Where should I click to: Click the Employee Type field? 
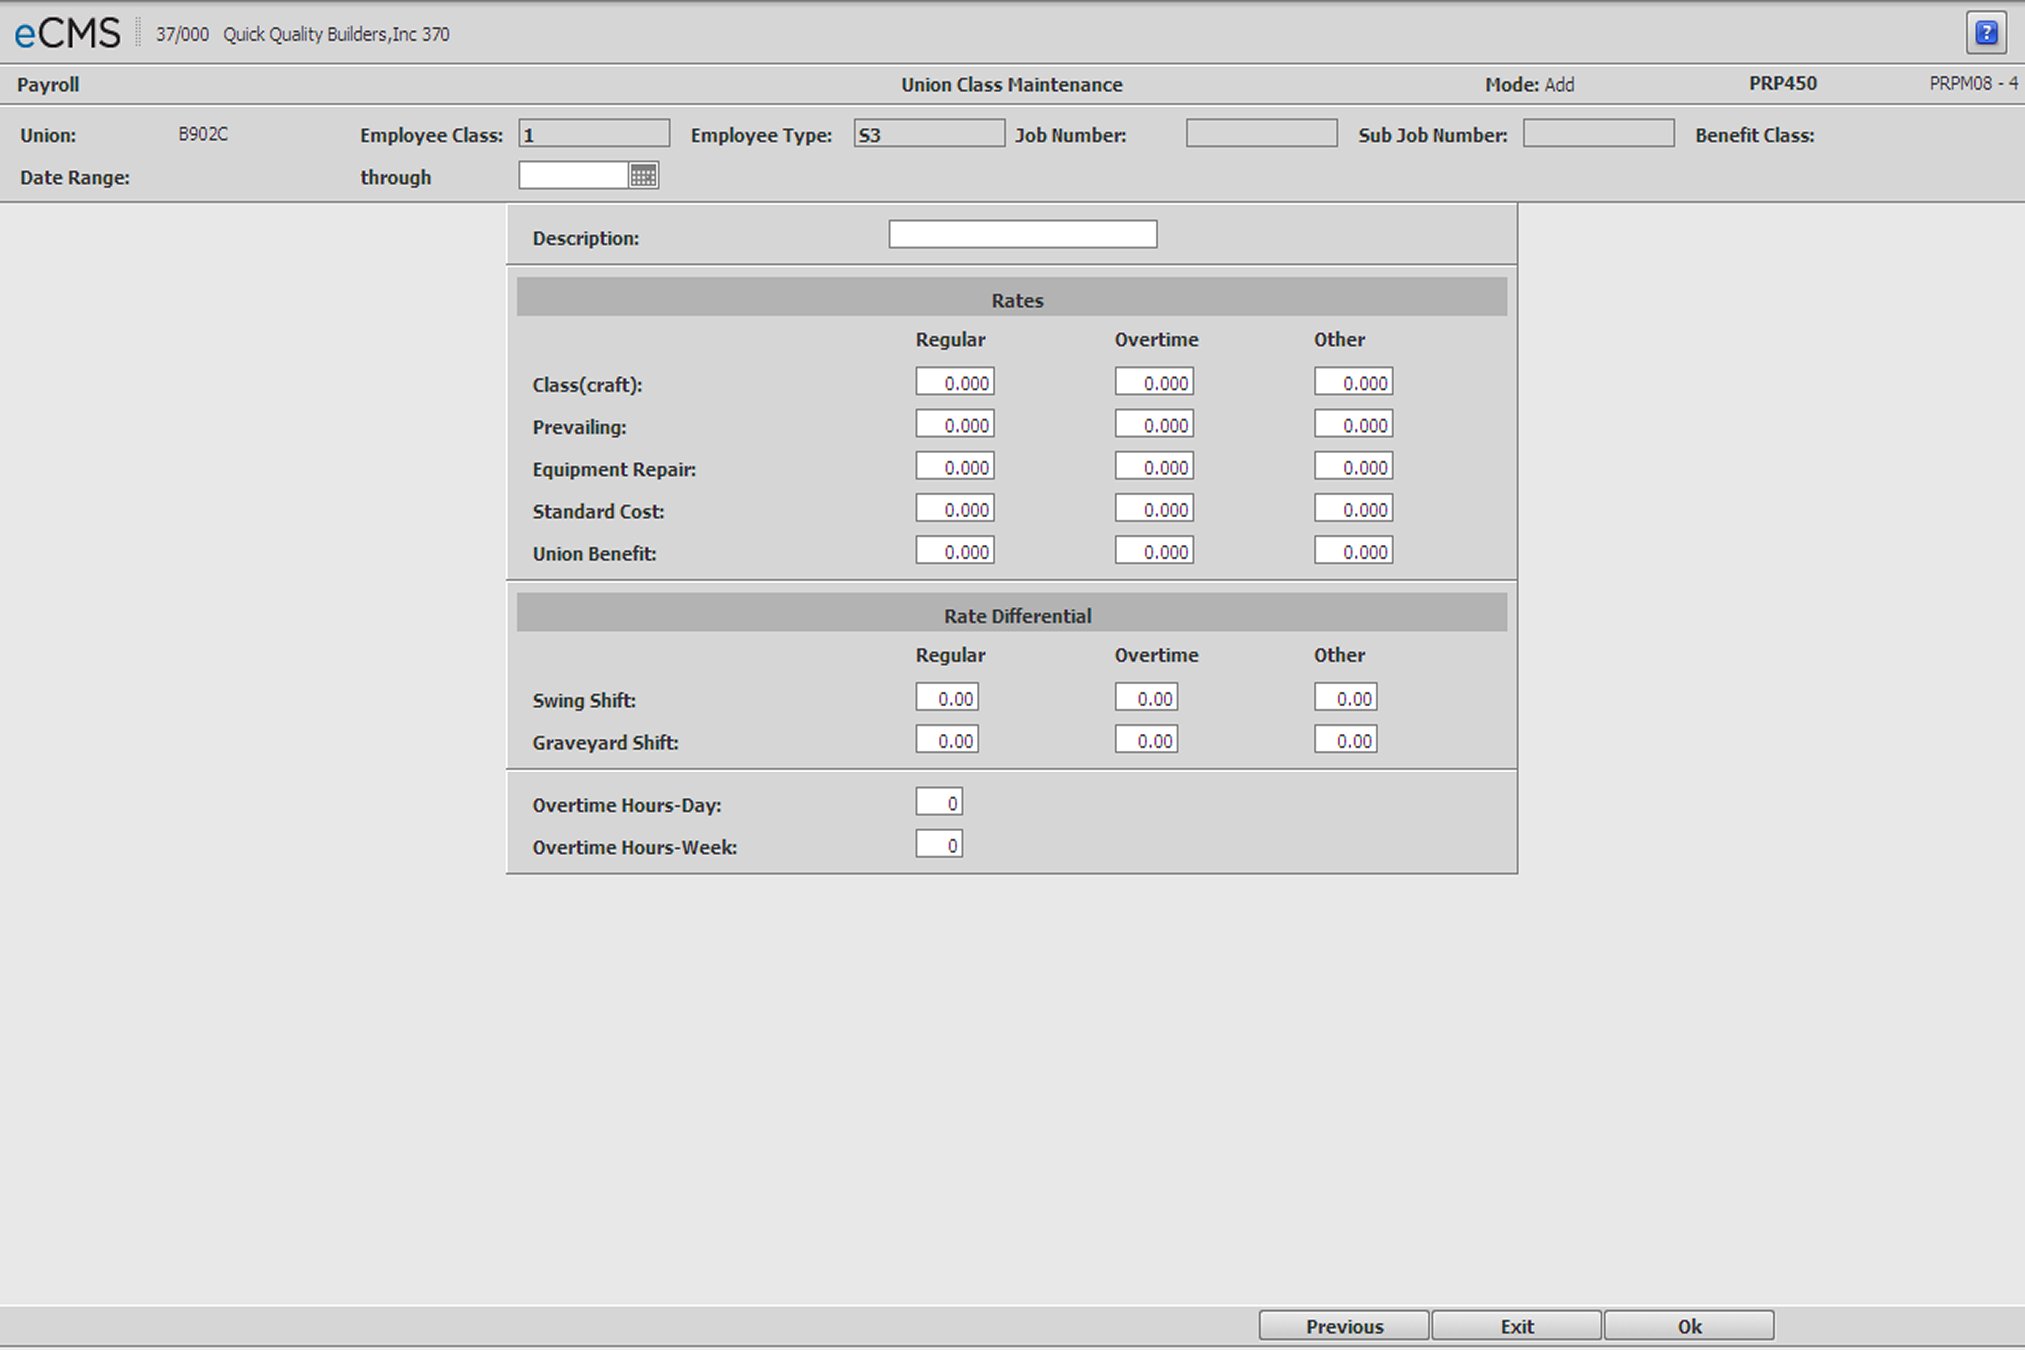coord(928,134)
